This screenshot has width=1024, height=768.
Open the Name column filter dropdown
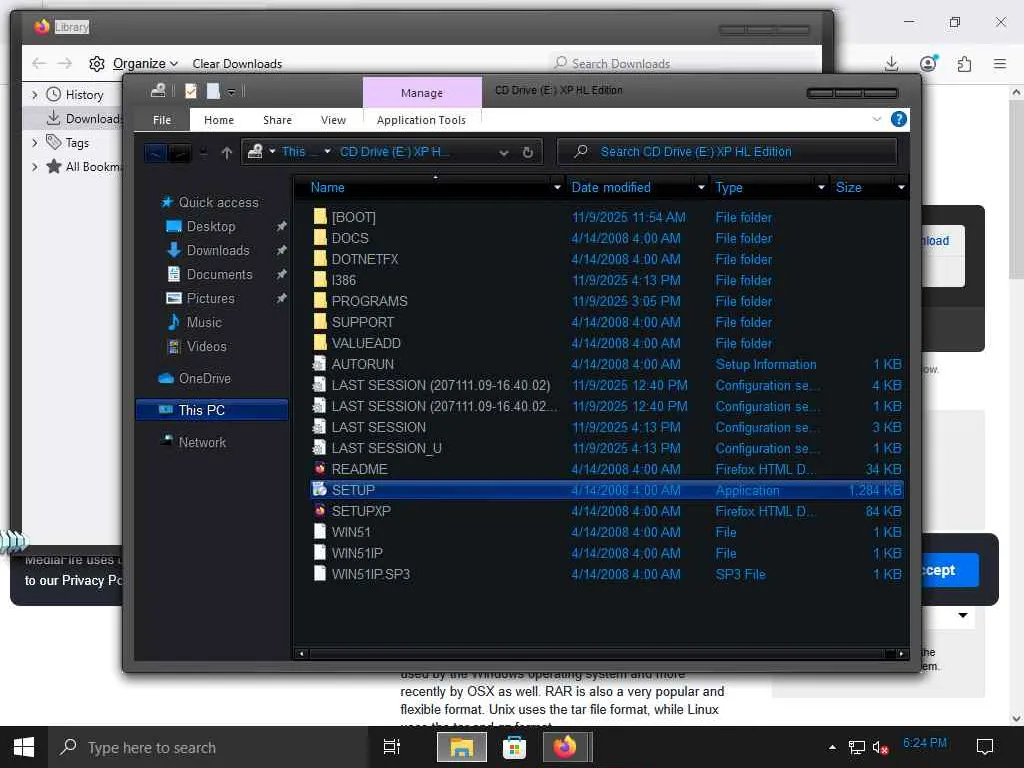click(557, 187)
